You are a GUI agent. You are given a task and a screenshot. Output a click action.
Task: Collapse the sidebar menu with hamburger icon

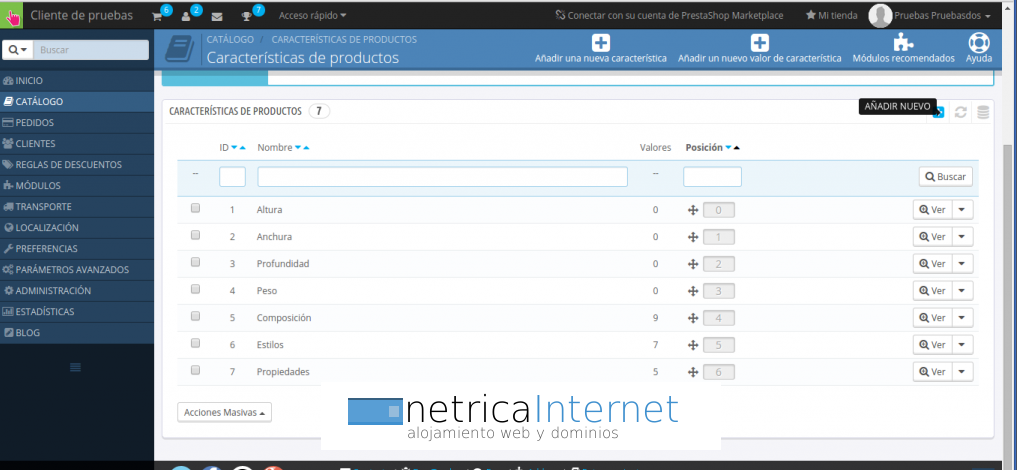pyautogui.click(x=75, y=368)
